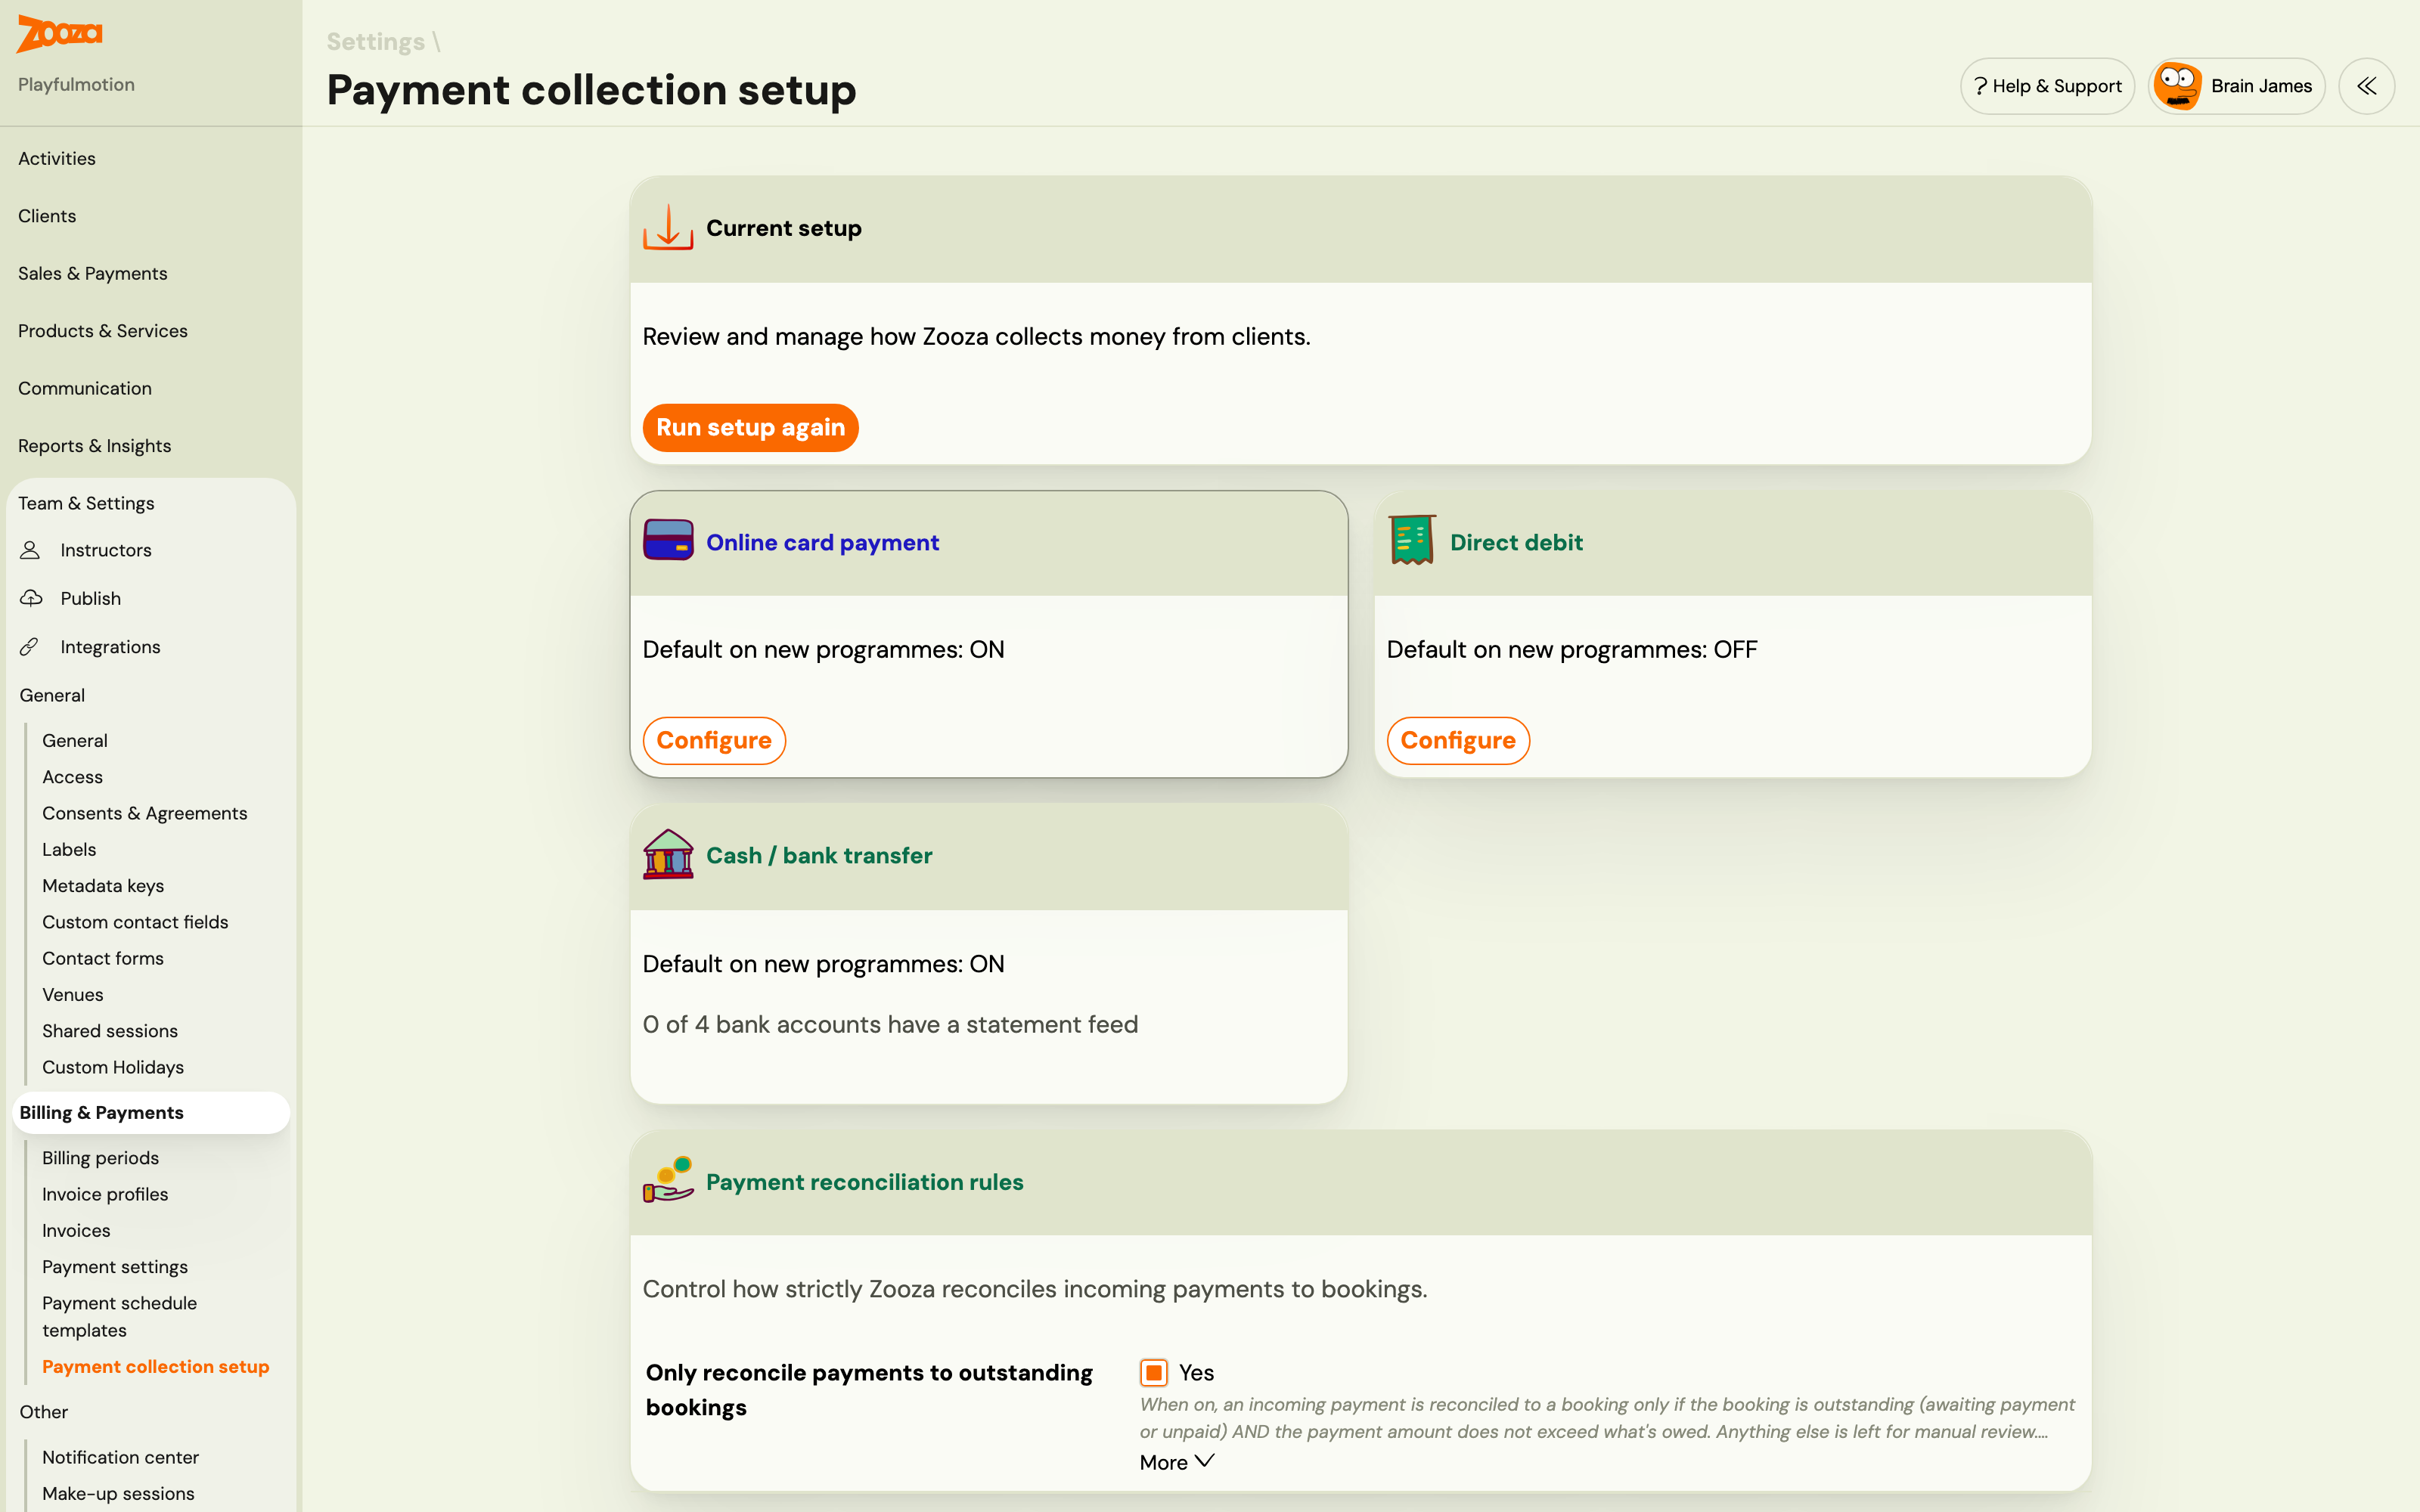This screenshot has width=2420, height=1512.
Task: Open the Online card payment heading
Action: tap(822, 542)
